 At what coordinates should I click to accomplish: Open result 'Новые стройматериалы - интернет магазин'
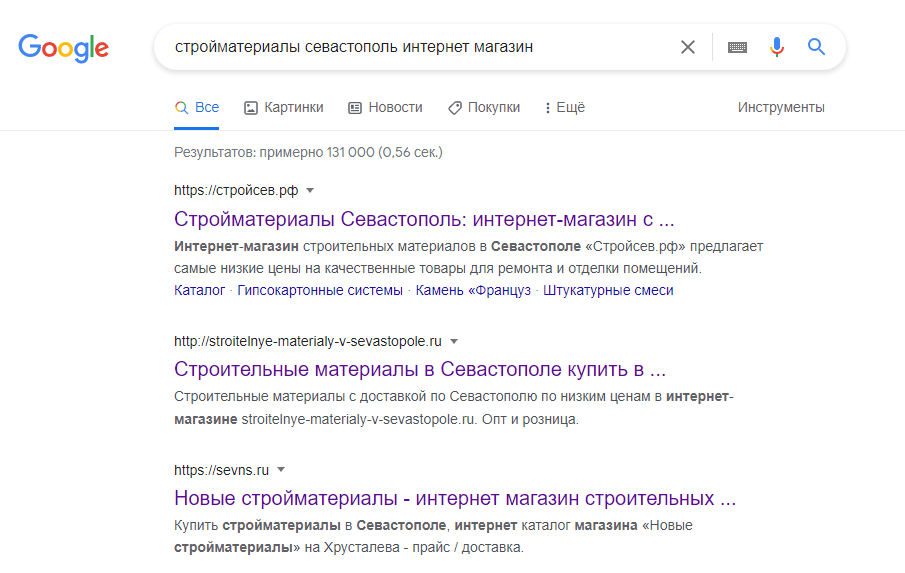pos(455,498)
